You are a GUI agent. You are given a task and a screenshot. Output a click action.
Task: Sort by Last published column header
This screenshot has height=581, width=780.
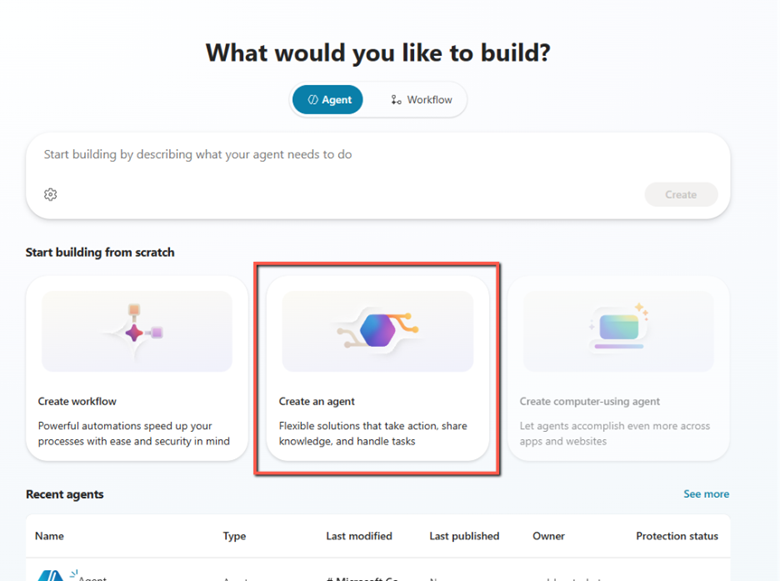464,536
